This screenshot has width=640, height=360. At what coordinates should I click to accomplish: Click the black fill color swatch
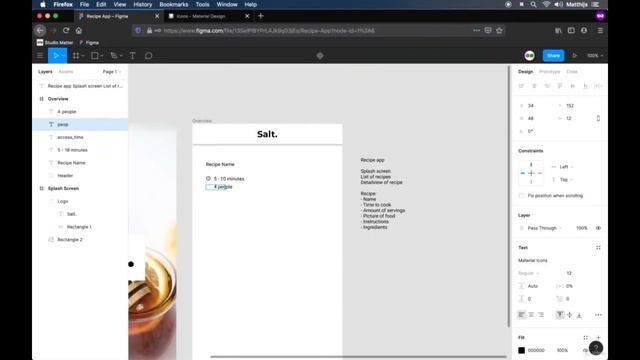pos(522,350)
